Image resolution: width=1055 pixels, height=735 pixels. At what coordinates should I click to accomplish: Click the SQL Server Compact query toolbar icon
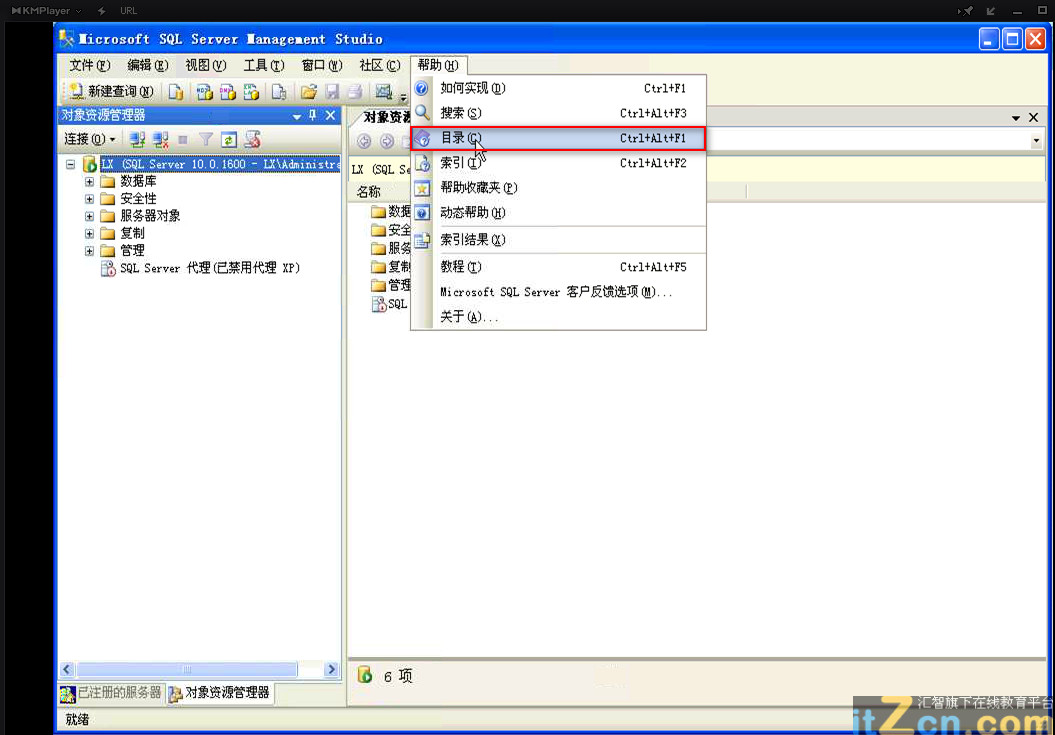[x=279, y=92]
